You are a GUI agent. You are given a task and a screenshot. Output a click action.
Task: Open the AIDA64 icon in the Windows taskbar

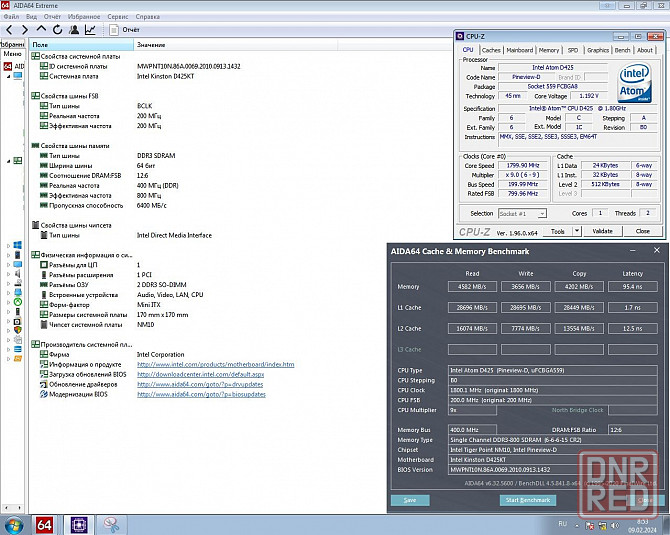tap(44, 524)
